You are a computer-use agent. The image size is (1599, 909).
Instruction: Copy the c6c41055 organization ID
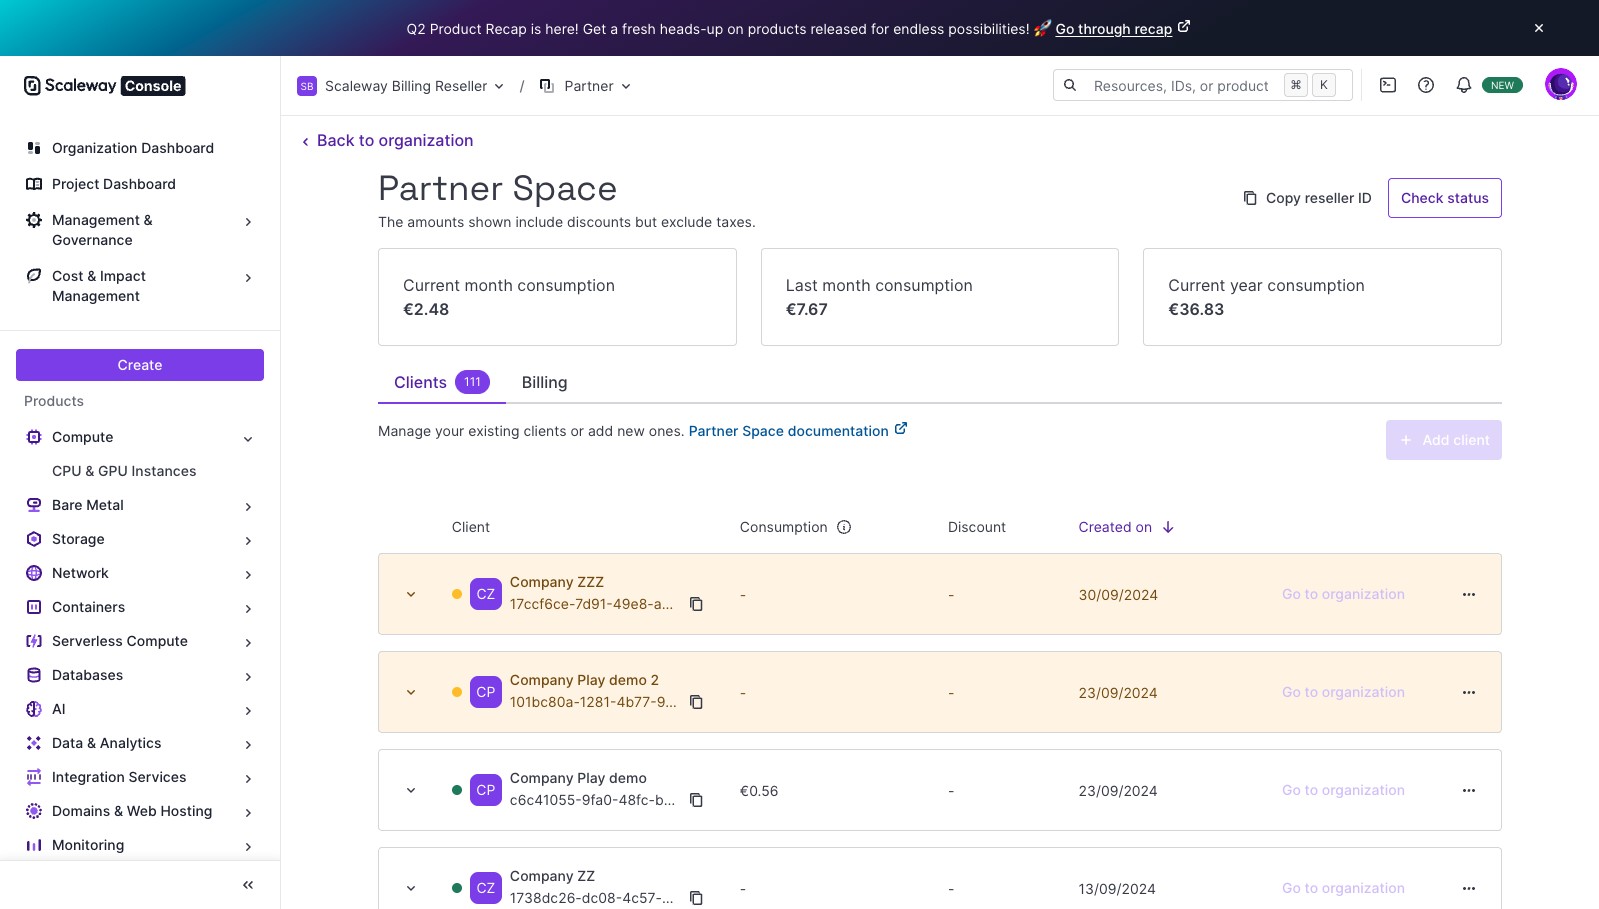(697, 800)
